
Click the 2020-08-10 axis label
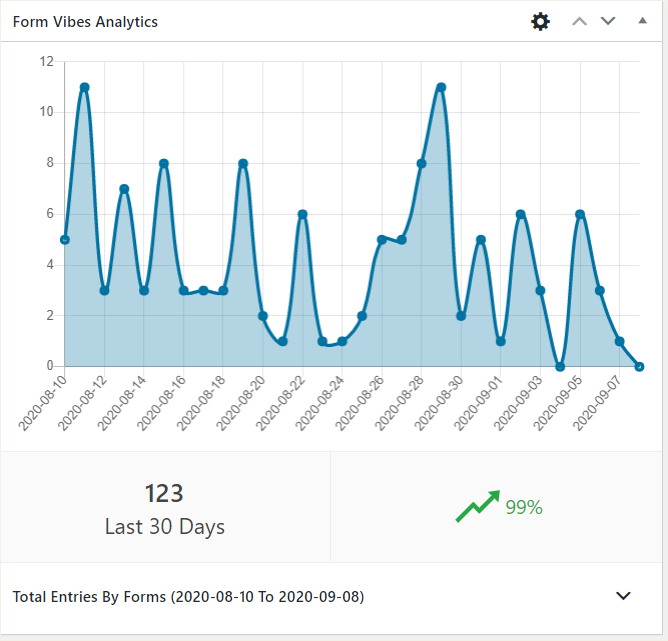point(43,403)
